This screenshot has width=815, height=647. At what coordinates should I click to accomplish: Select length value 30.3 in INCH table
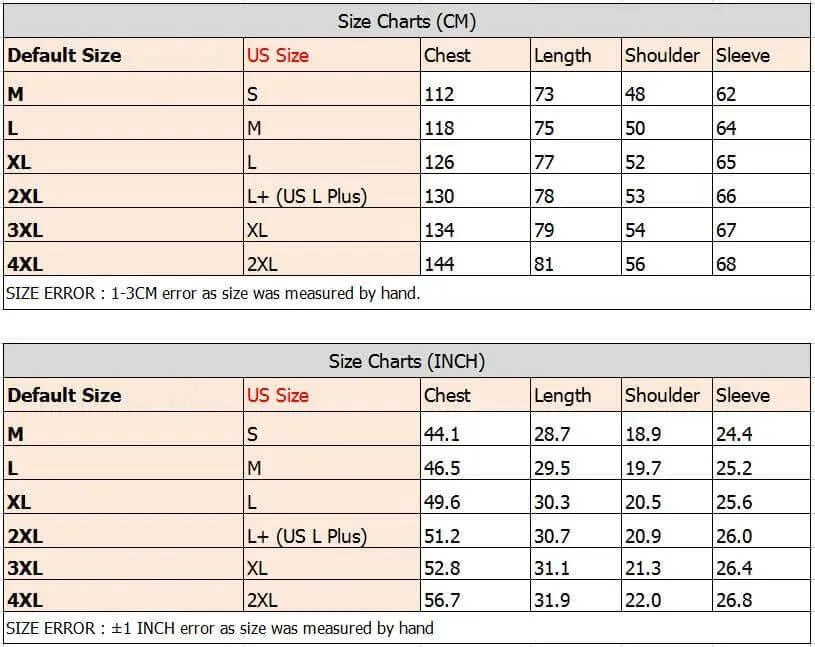[552, 502]
